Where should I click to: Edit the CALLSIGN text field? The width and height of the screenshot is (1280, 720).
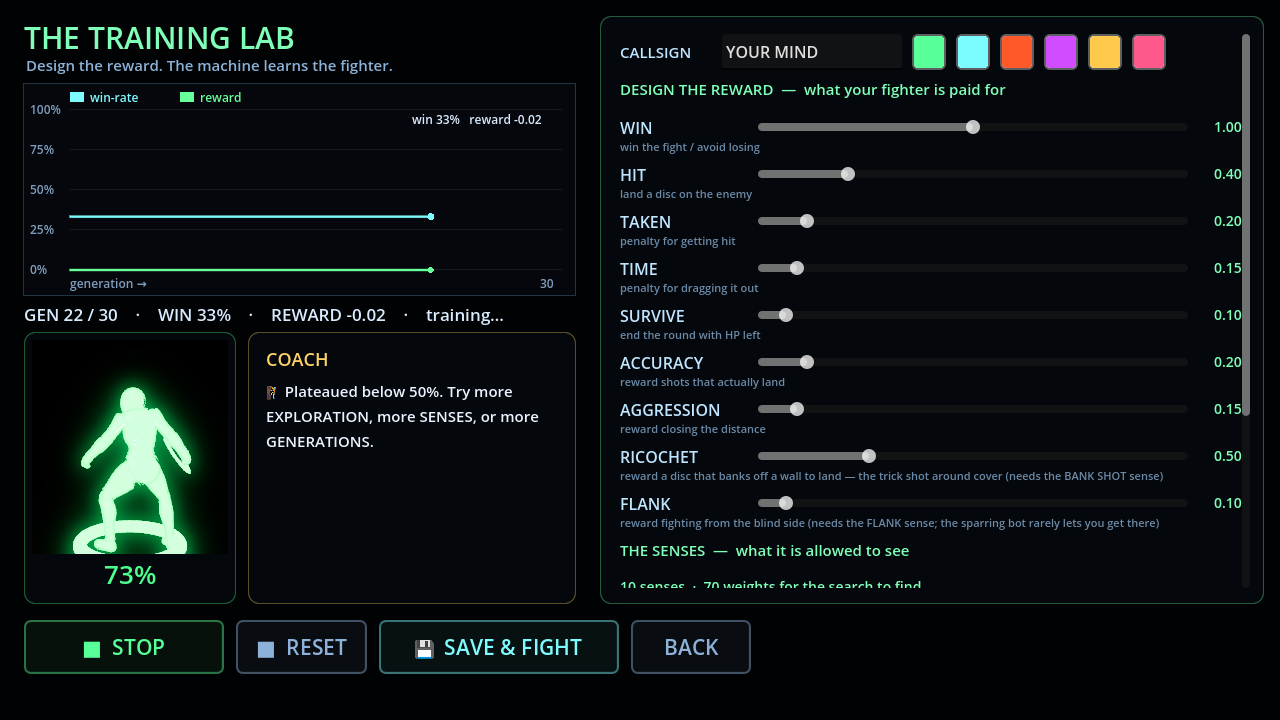pyautogui.click(x=812, y=52)
